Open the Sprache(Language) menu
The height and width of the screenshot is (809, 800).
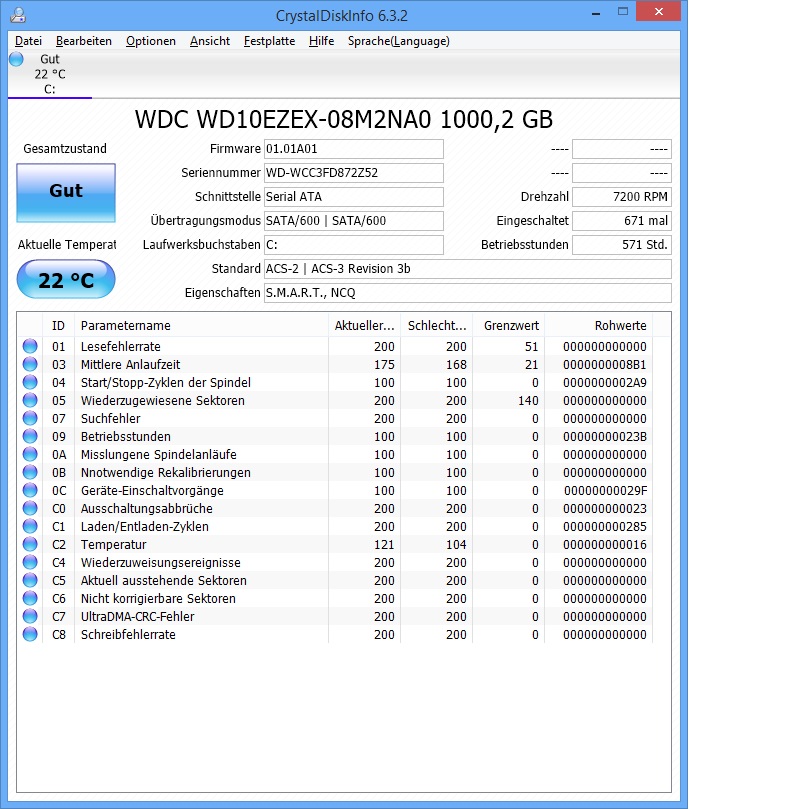point(399,41)
